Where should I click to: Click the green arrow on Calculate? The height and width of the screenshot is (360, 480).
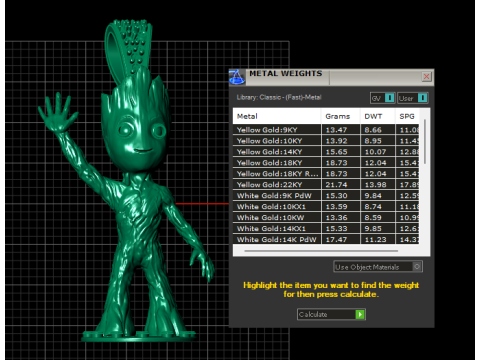(x=360, y=314)
